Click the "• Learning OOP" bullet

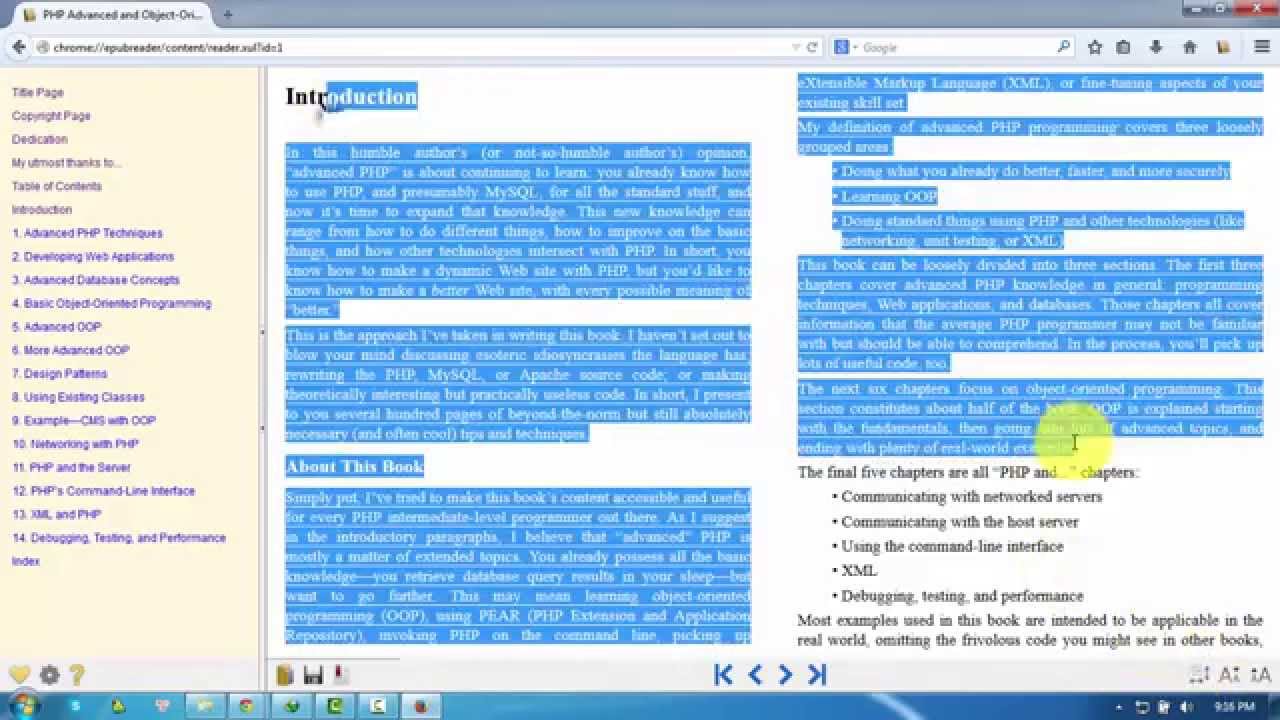tap(884, 196)
